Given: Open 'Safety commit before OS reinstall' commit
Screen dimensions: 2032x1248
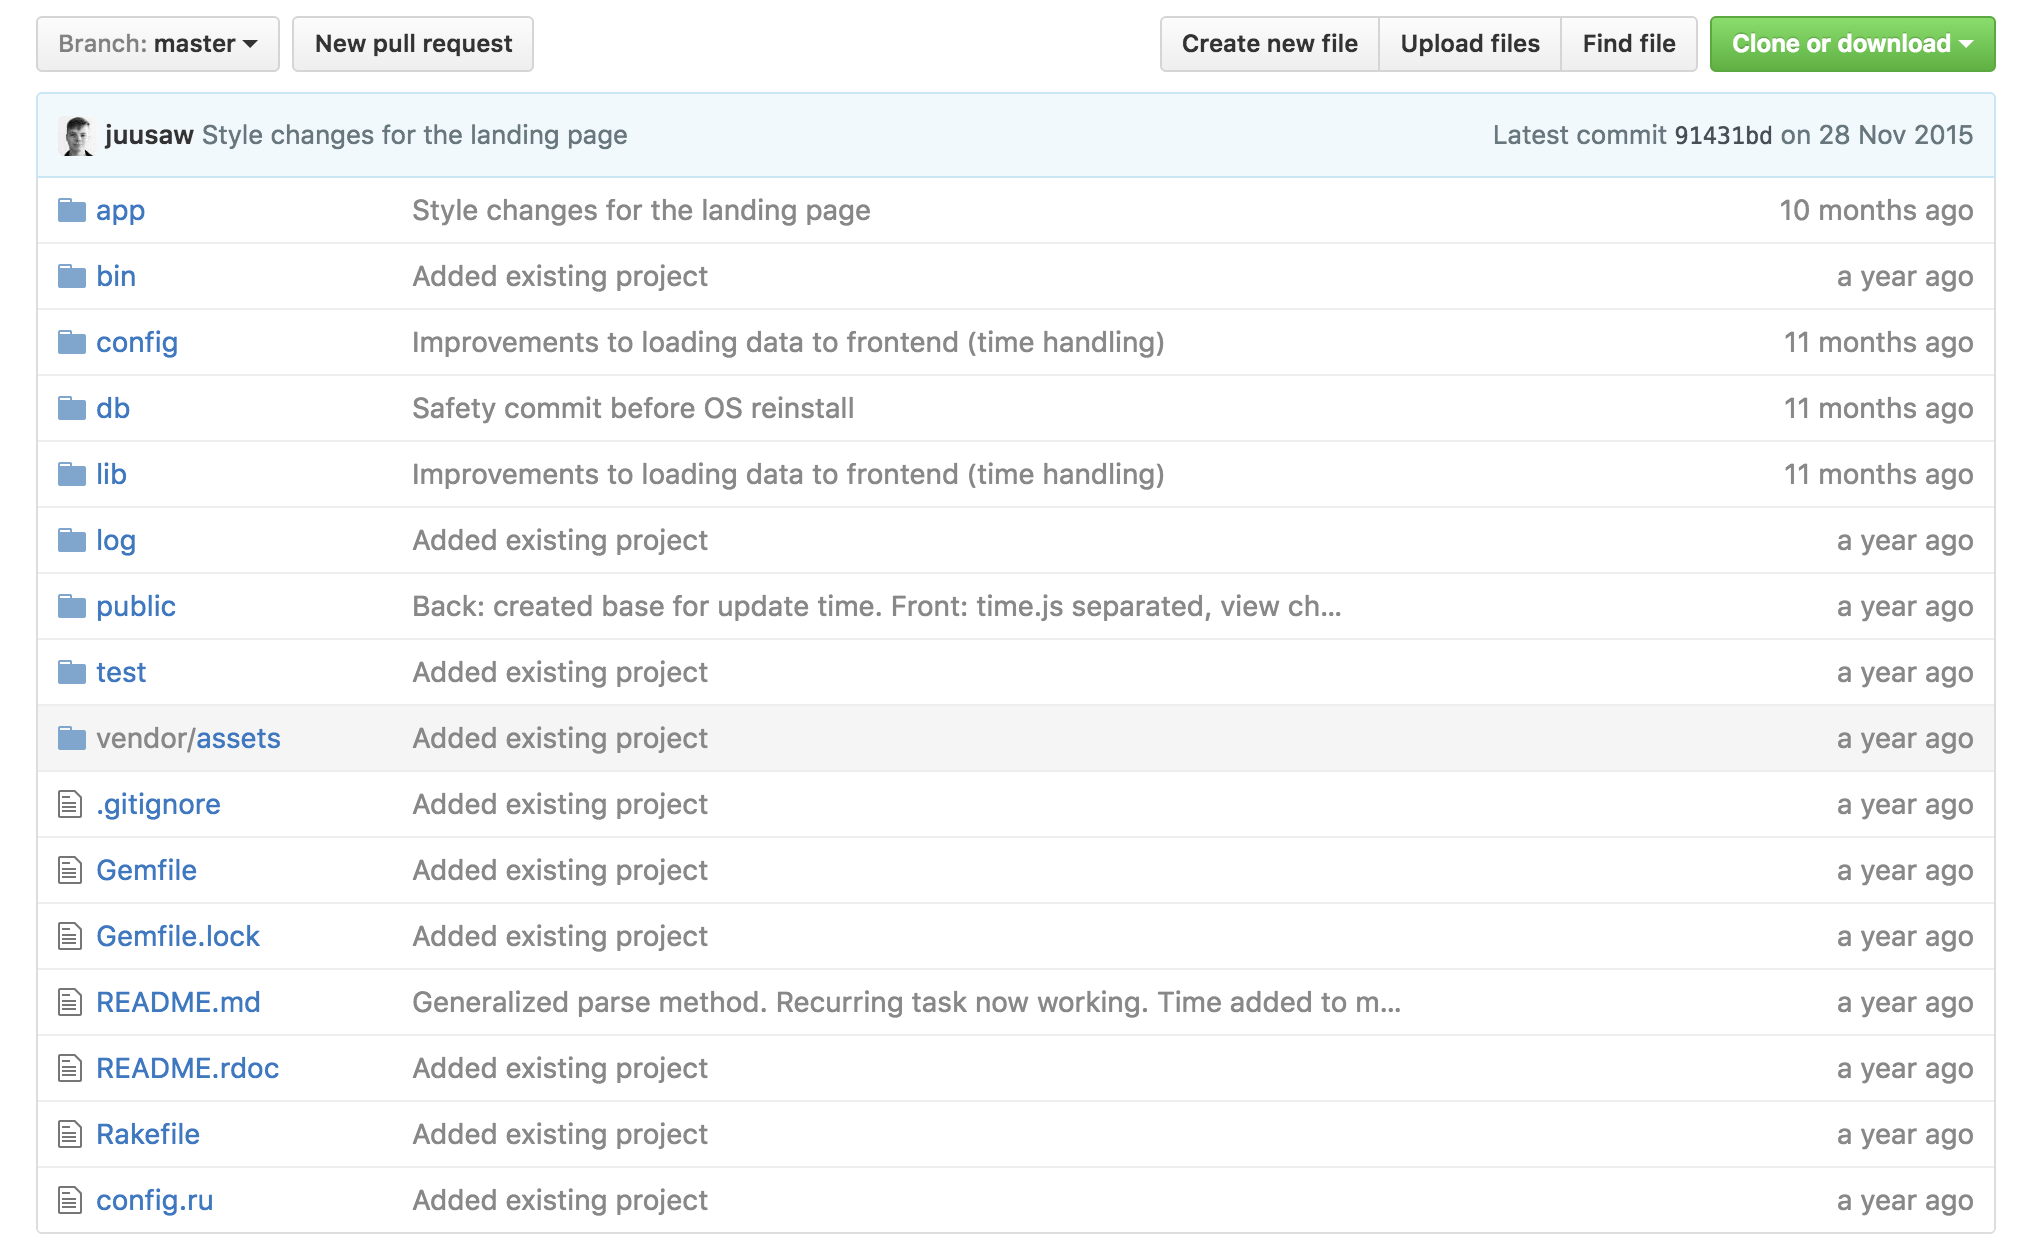Looking at the screenshot, I should click(633, 409).
